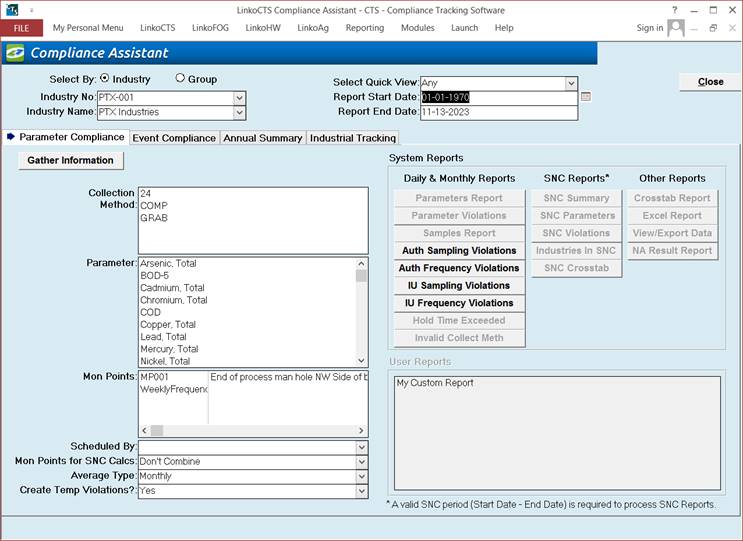
Task: Open the Help menu
Action: pos(504,28)
